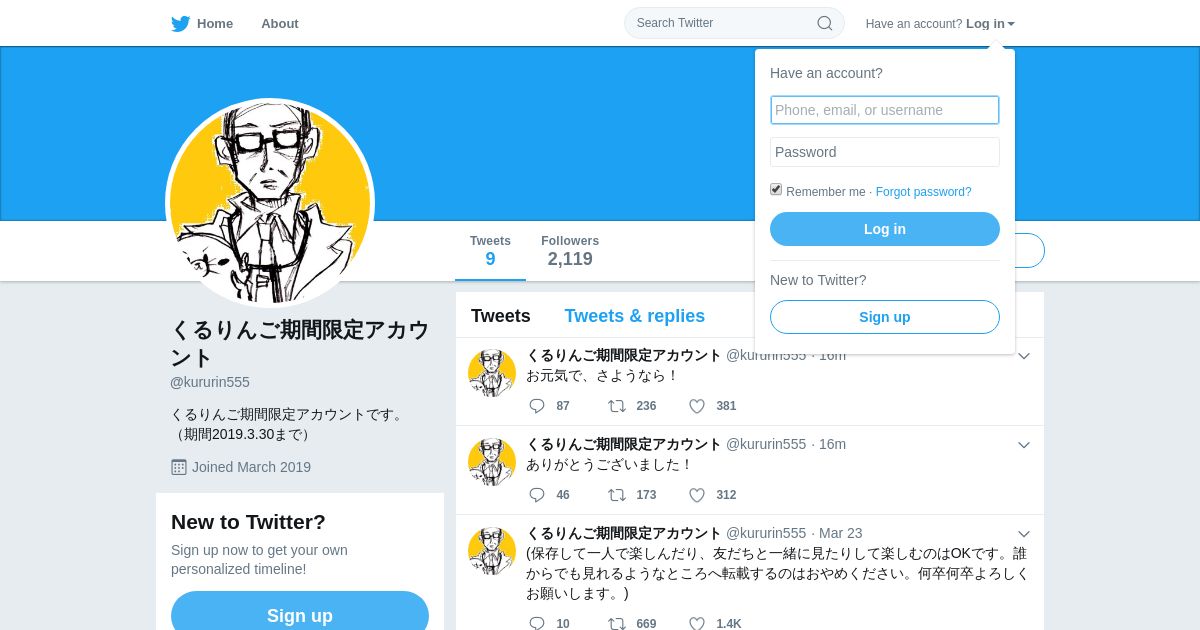Retweet the tweet with 173 retweets
Screen dimensions: 1200x630
click(x=617, y=495)
